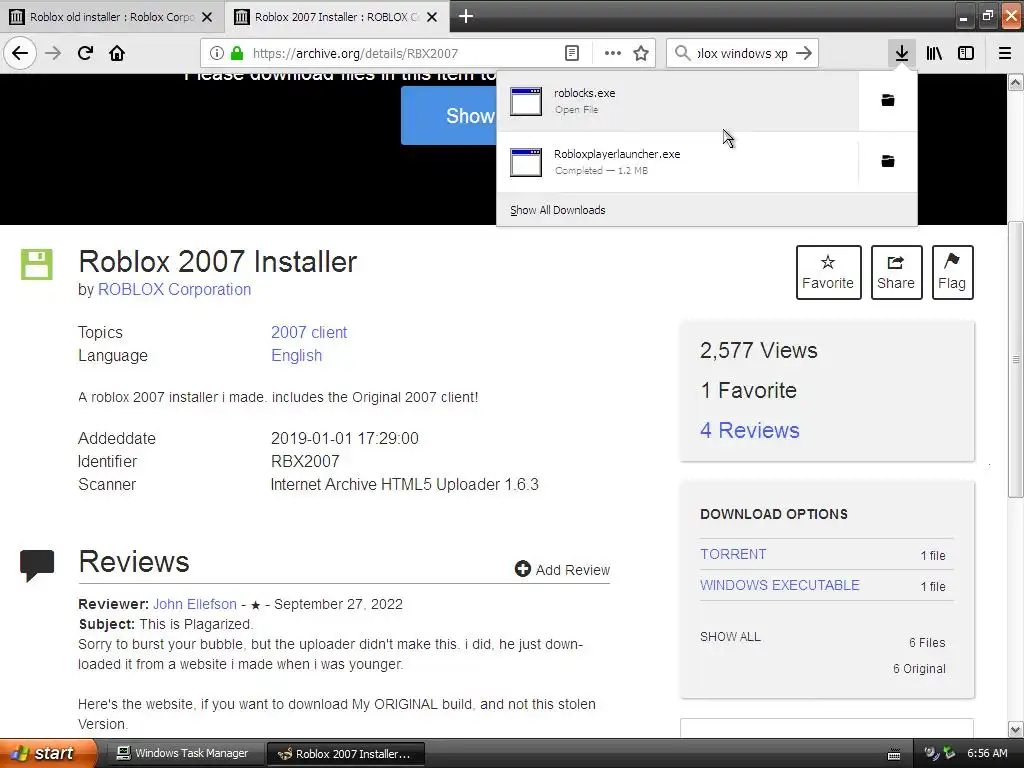Screen dimensions: 1024x768
Task: Bookmark this page with the star icon
Action: click(x=641, y=53)
